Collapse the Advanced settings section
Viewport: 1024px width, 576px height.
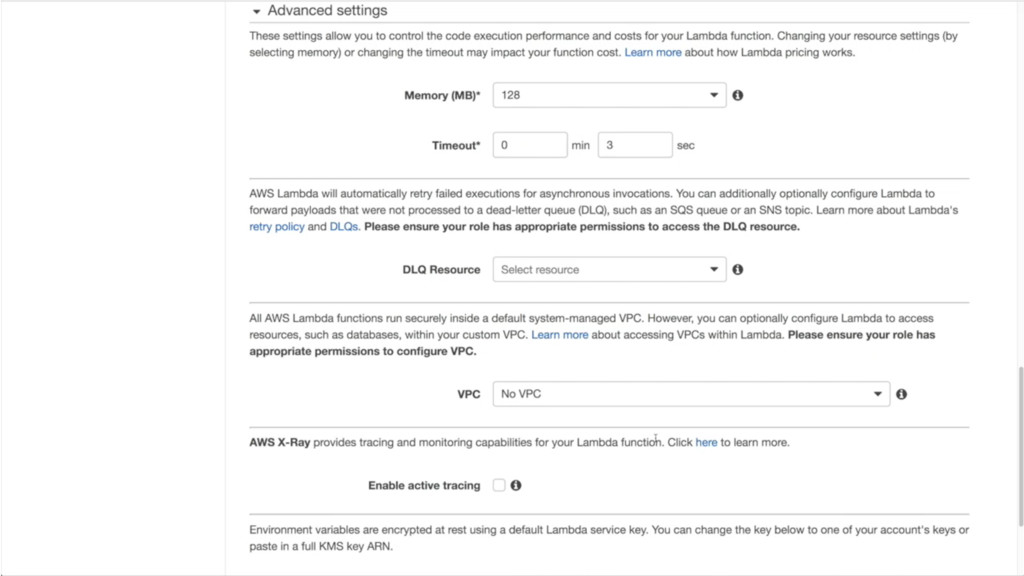click(257, 12)
